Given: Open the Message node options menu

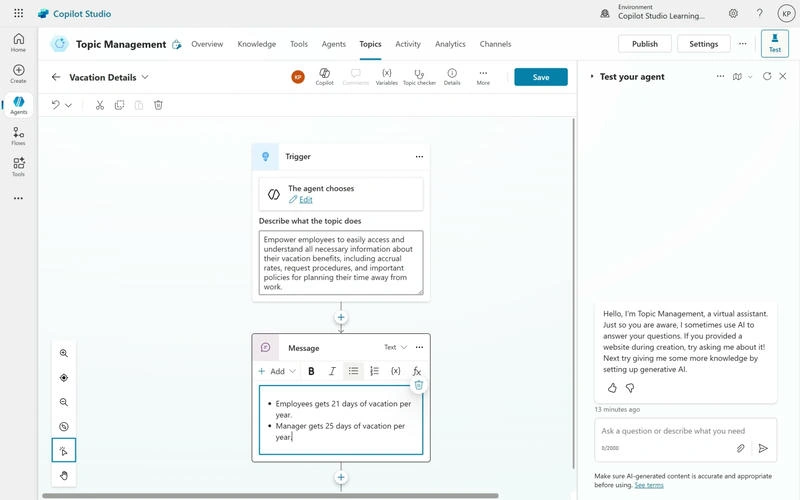Looking at the screenshot, I should tap(419, 347).
